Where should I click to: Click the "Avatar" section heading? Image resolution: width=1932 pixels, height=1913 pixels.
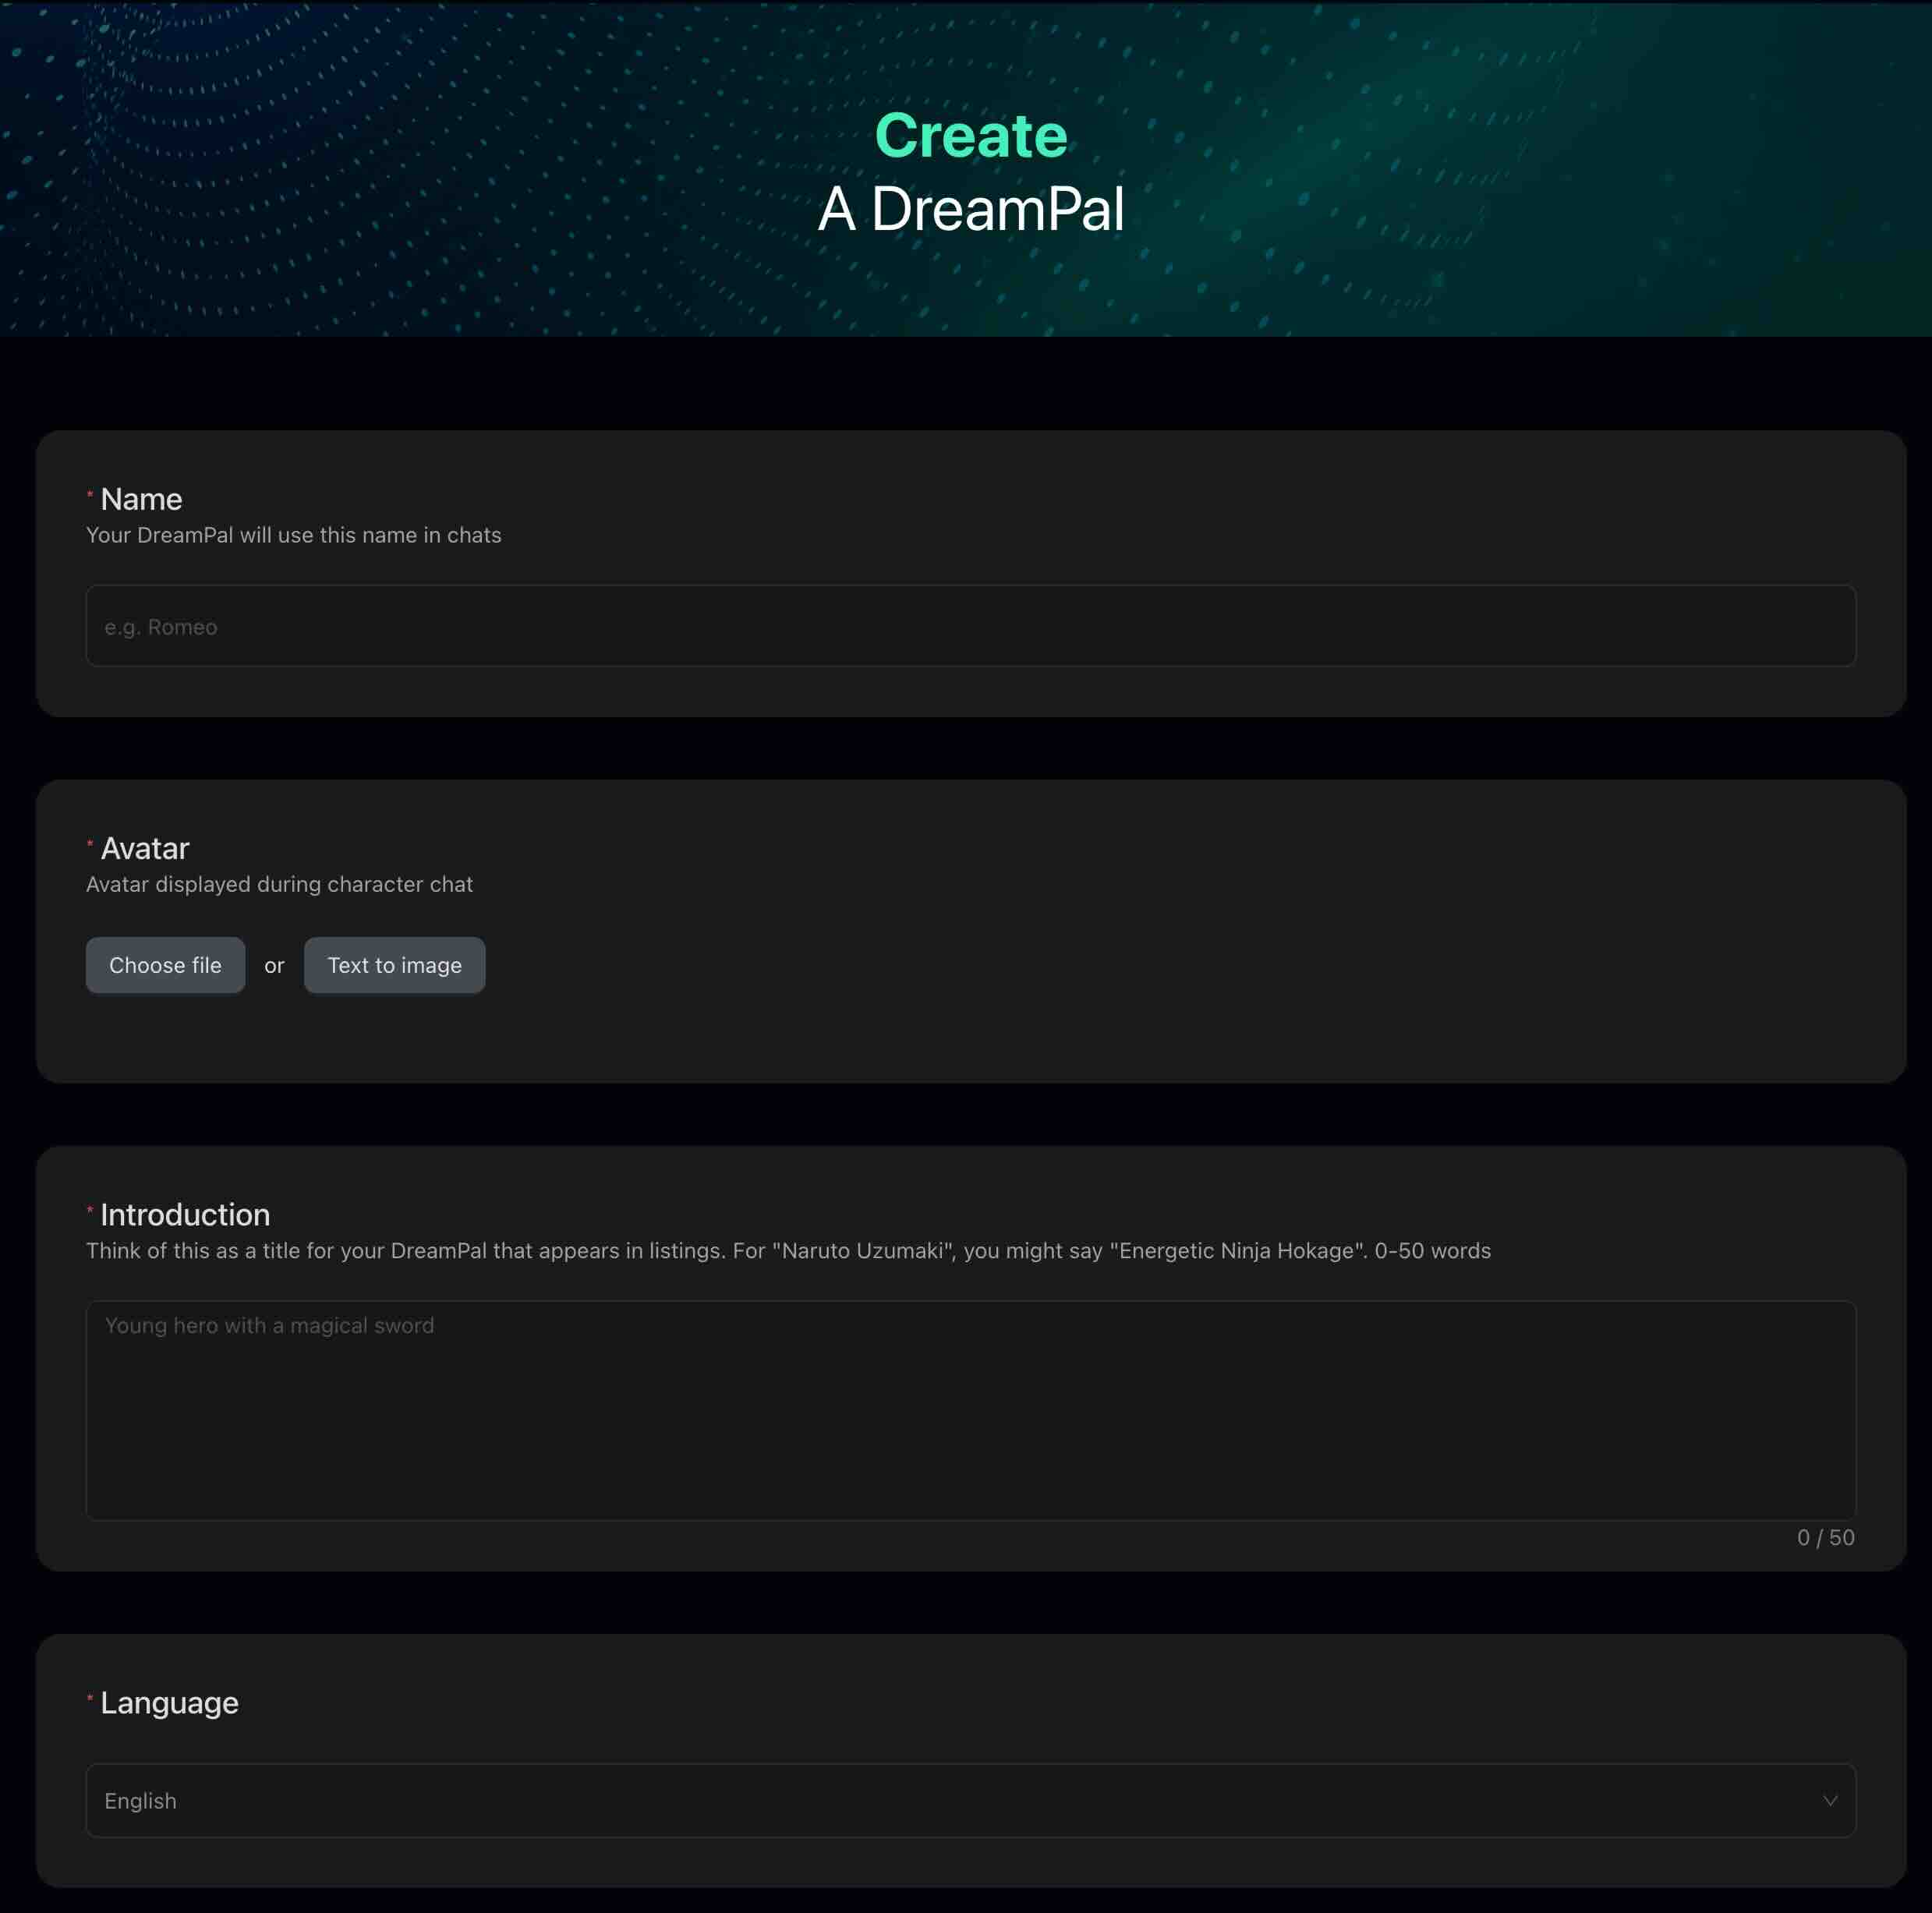pyautogui.click(x=145, y=848)
